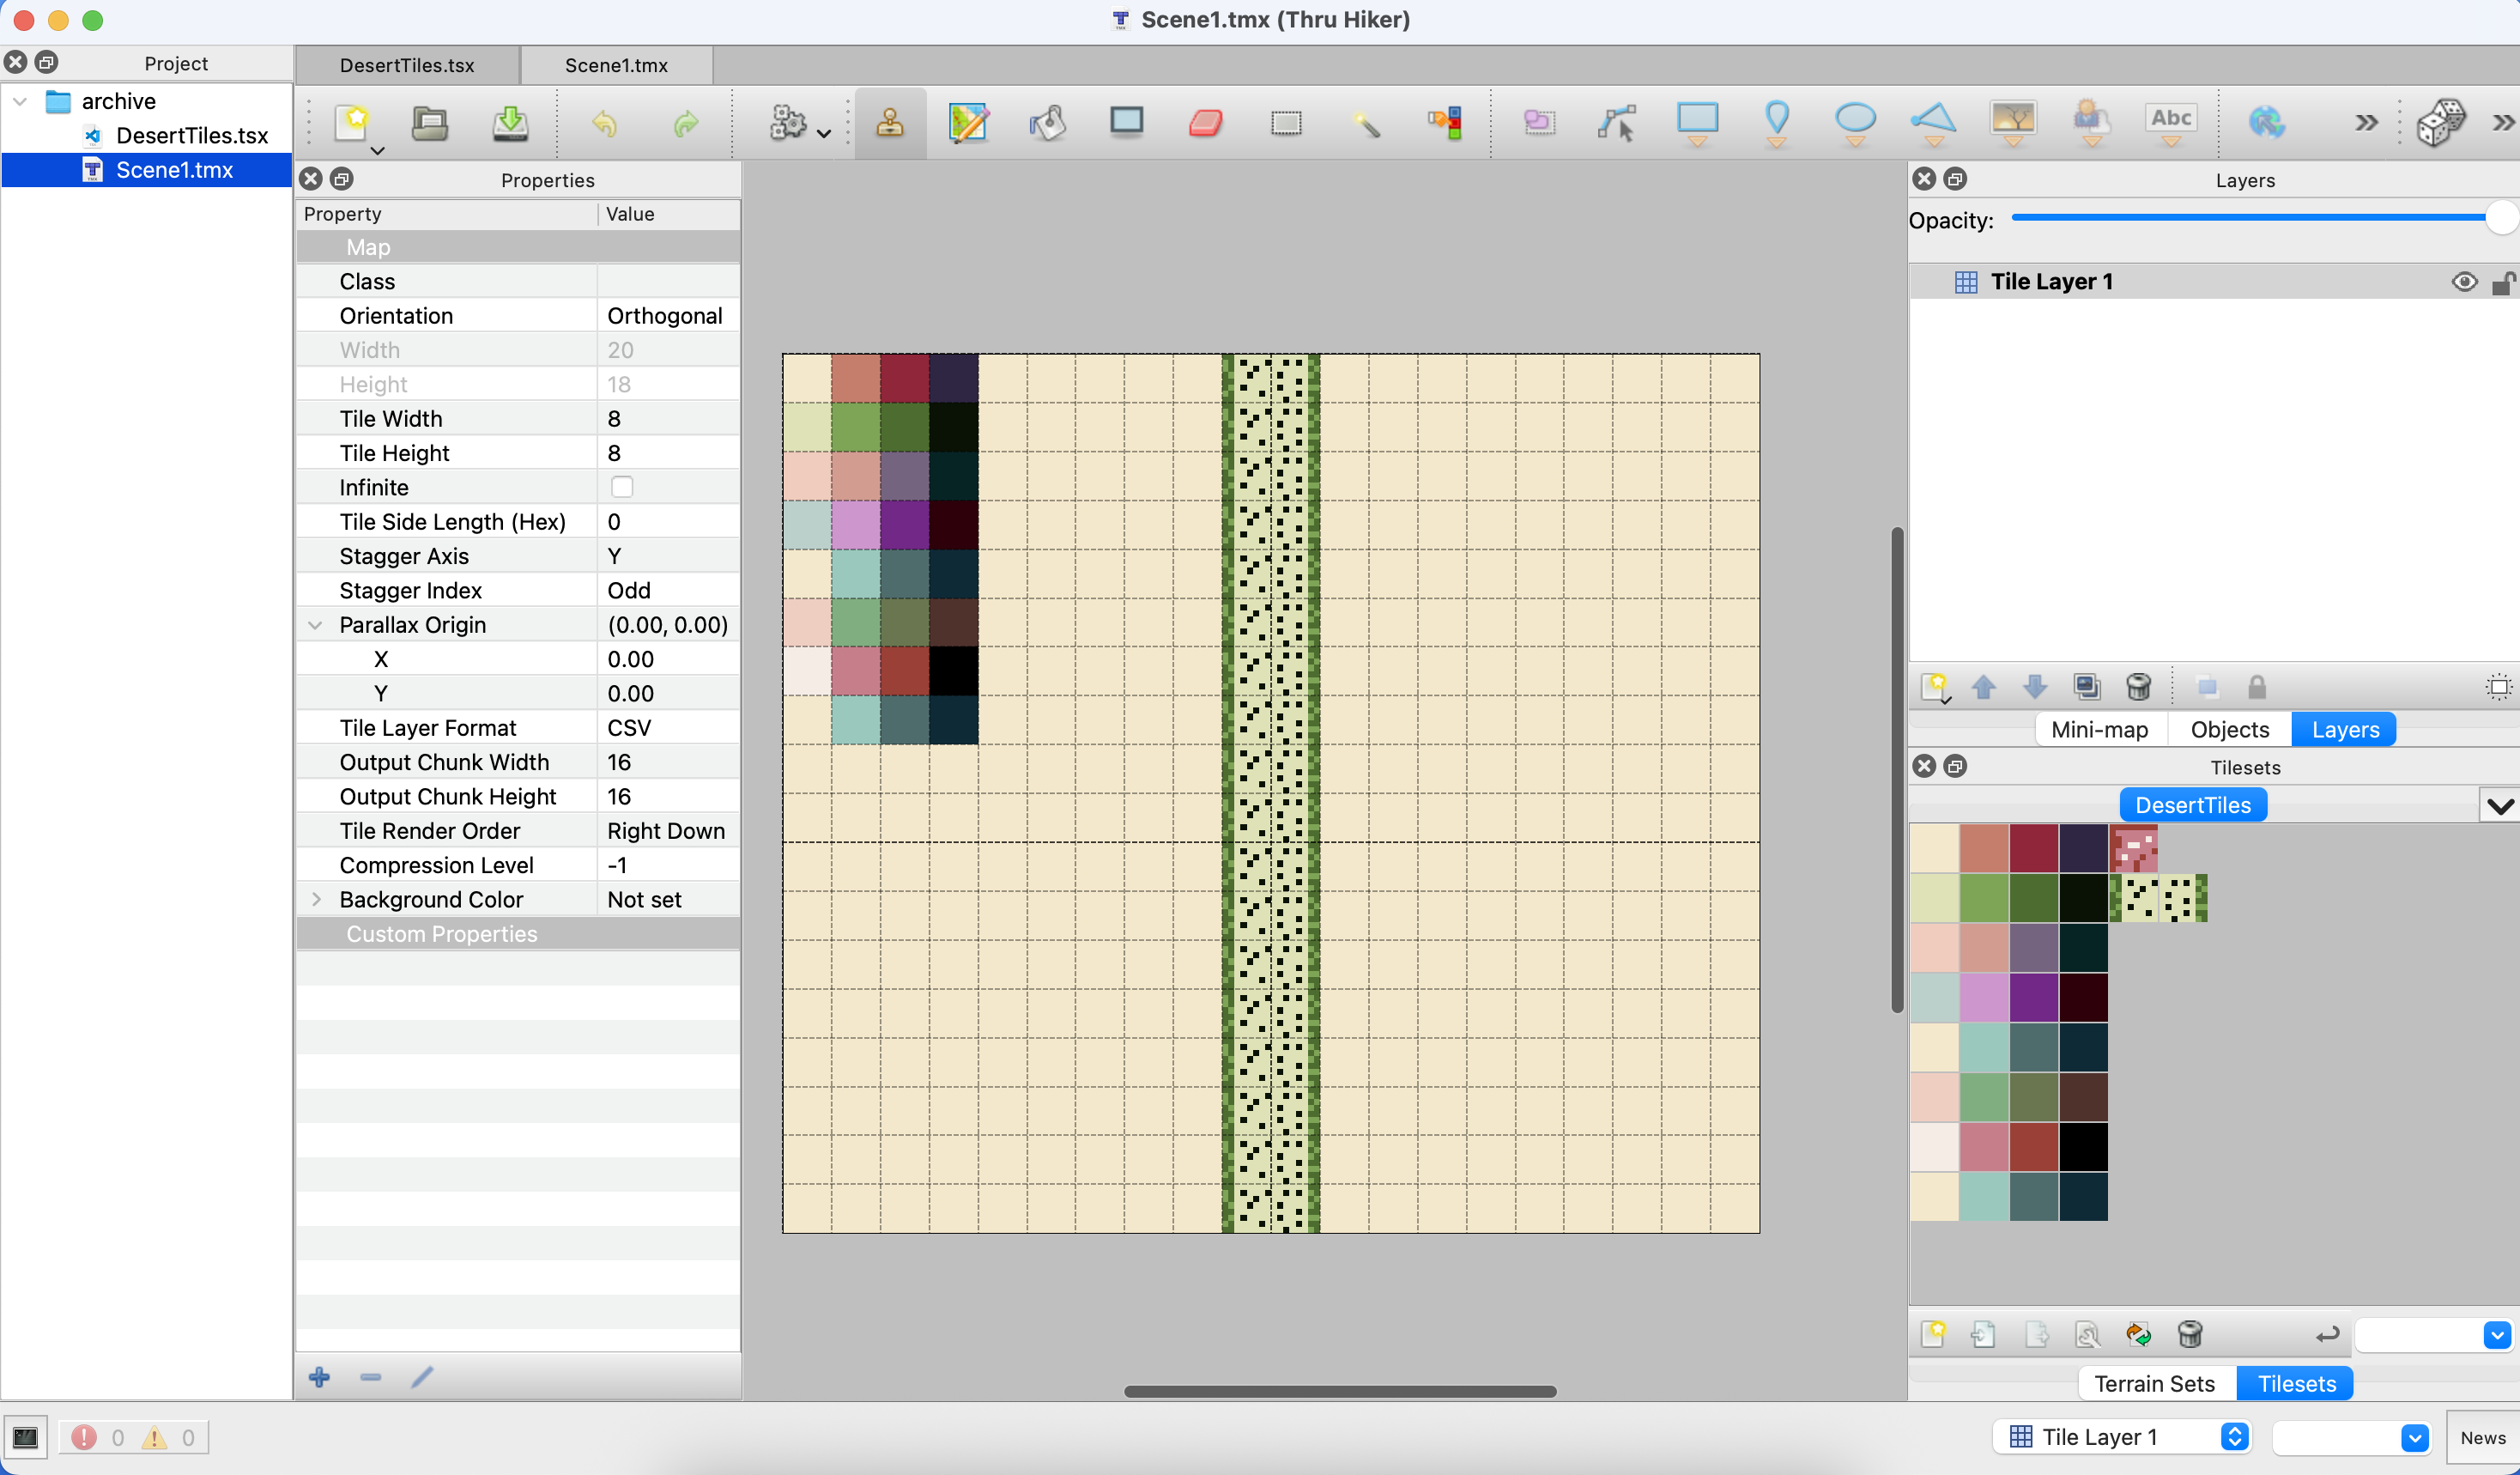
Task: Toggle the Infinite checkbox
Action: (622, 487)
